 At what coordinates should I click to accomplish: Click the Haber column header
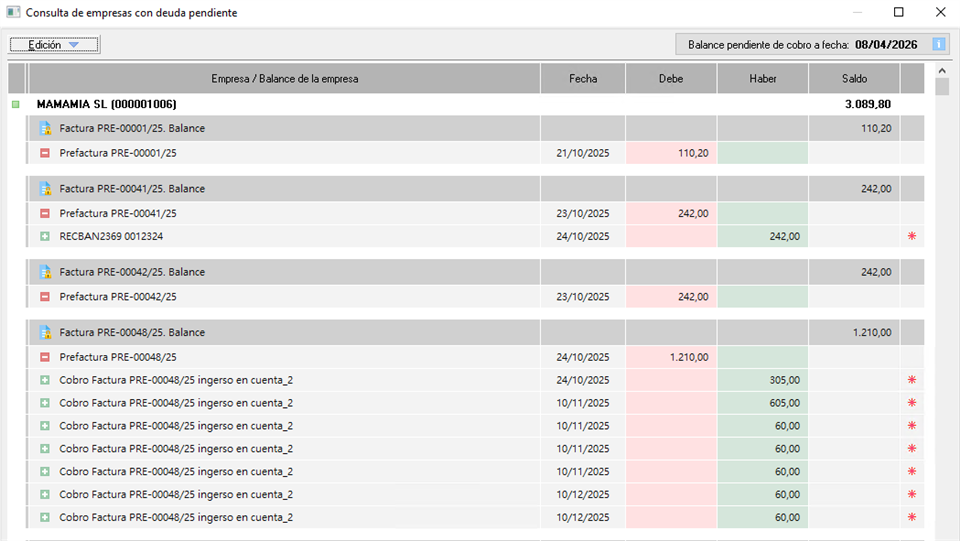[x=762, y=79]
